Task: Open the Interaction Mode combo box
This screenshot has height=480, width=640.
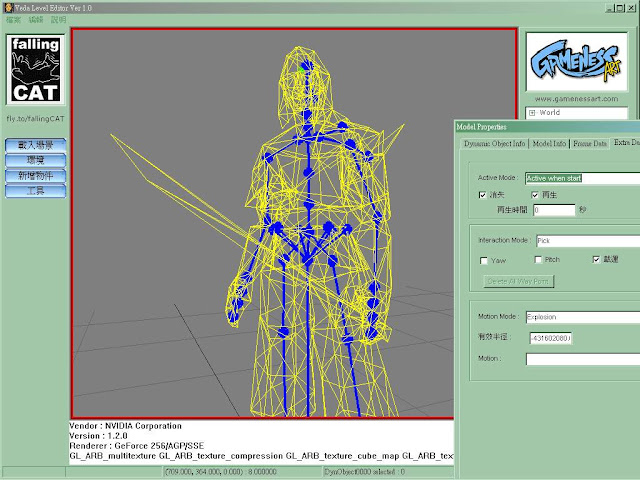Action: point(588,241)
